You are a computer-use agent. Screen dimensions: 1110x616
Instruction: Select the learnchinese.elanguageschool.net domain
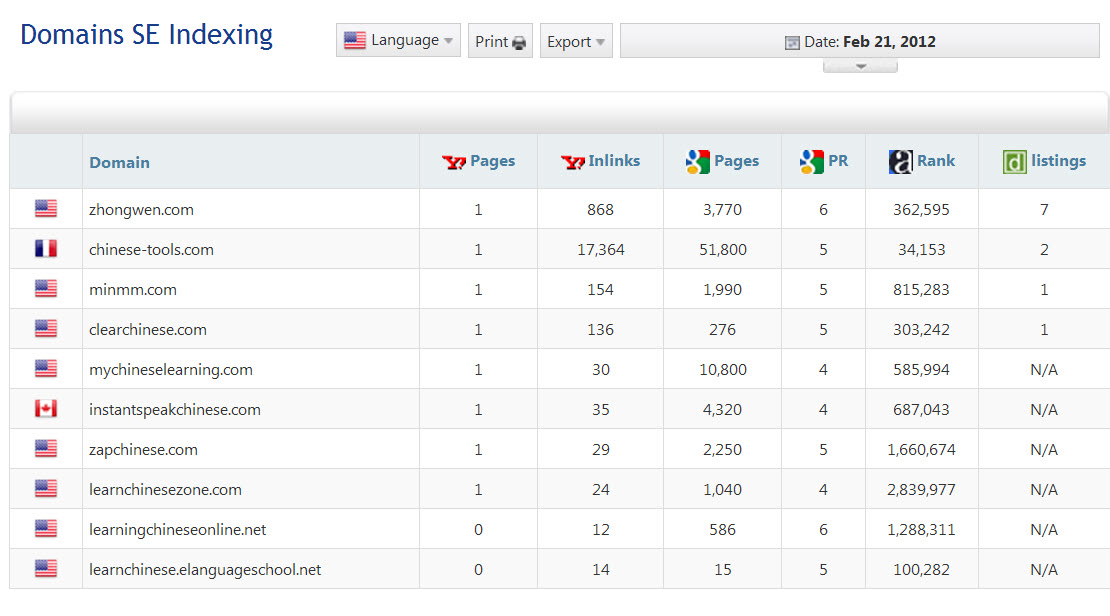coord(205,570)
